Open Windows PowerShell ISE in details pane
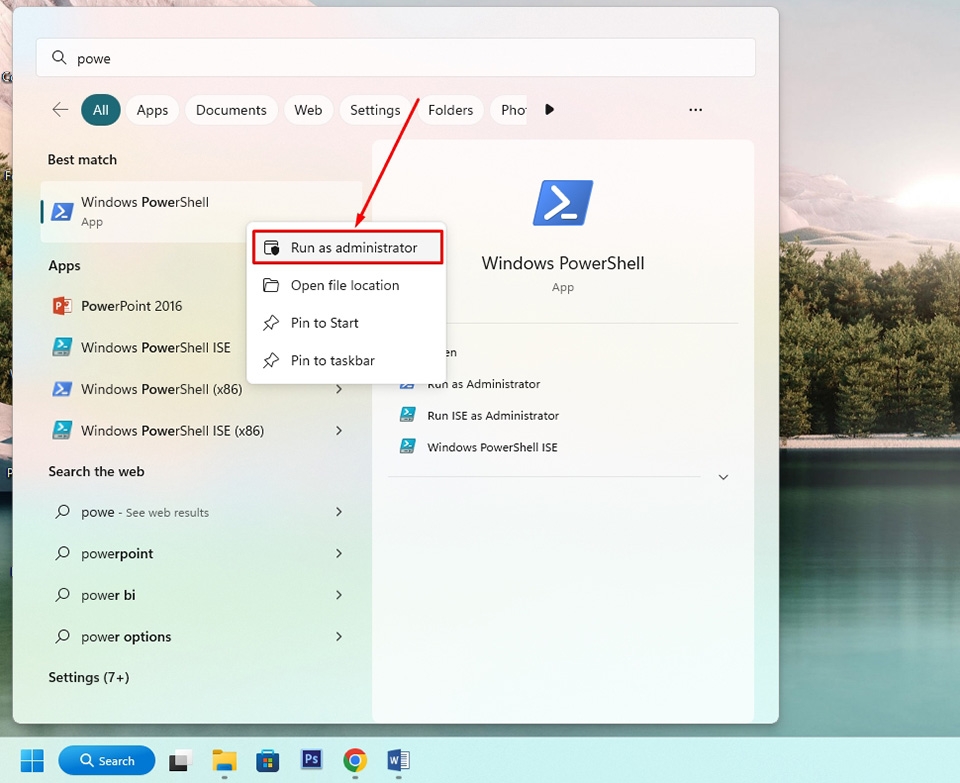 coord(492,447)
